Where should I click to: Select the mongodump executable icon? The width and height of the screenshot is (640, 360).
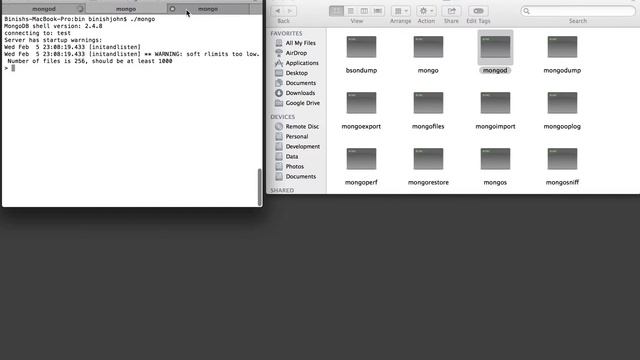(x=562, y=47)
